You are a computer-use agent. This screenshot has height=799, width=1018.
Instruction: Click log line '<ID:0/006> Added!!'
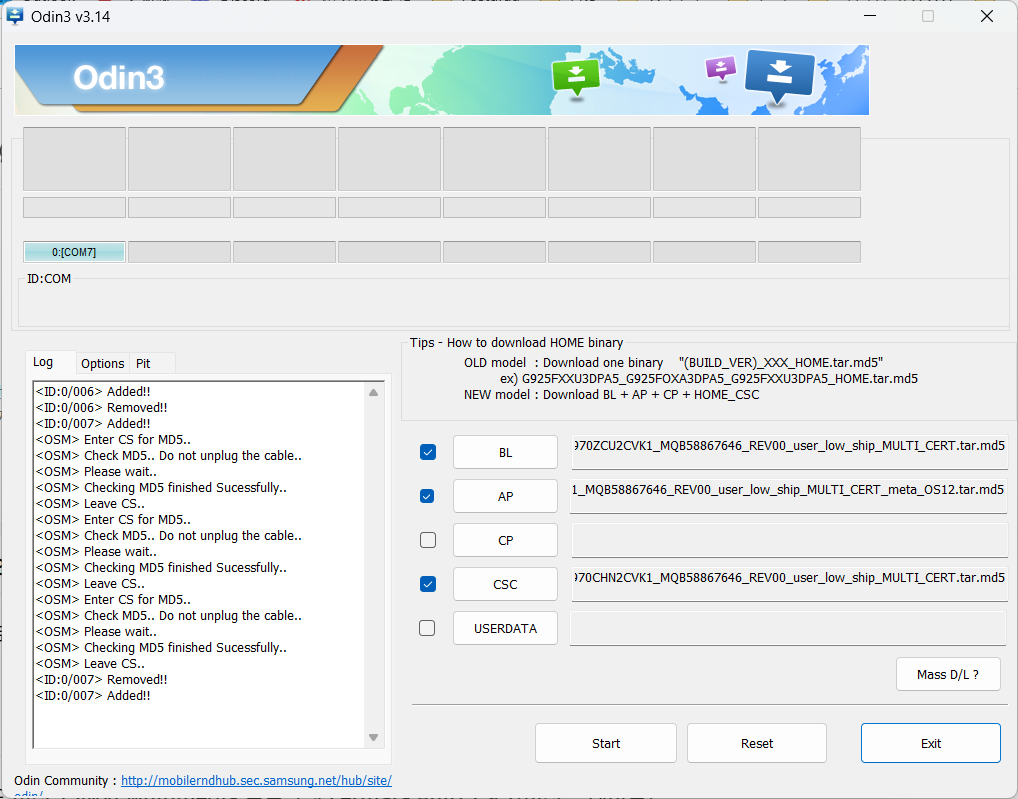tap(93, 391)
